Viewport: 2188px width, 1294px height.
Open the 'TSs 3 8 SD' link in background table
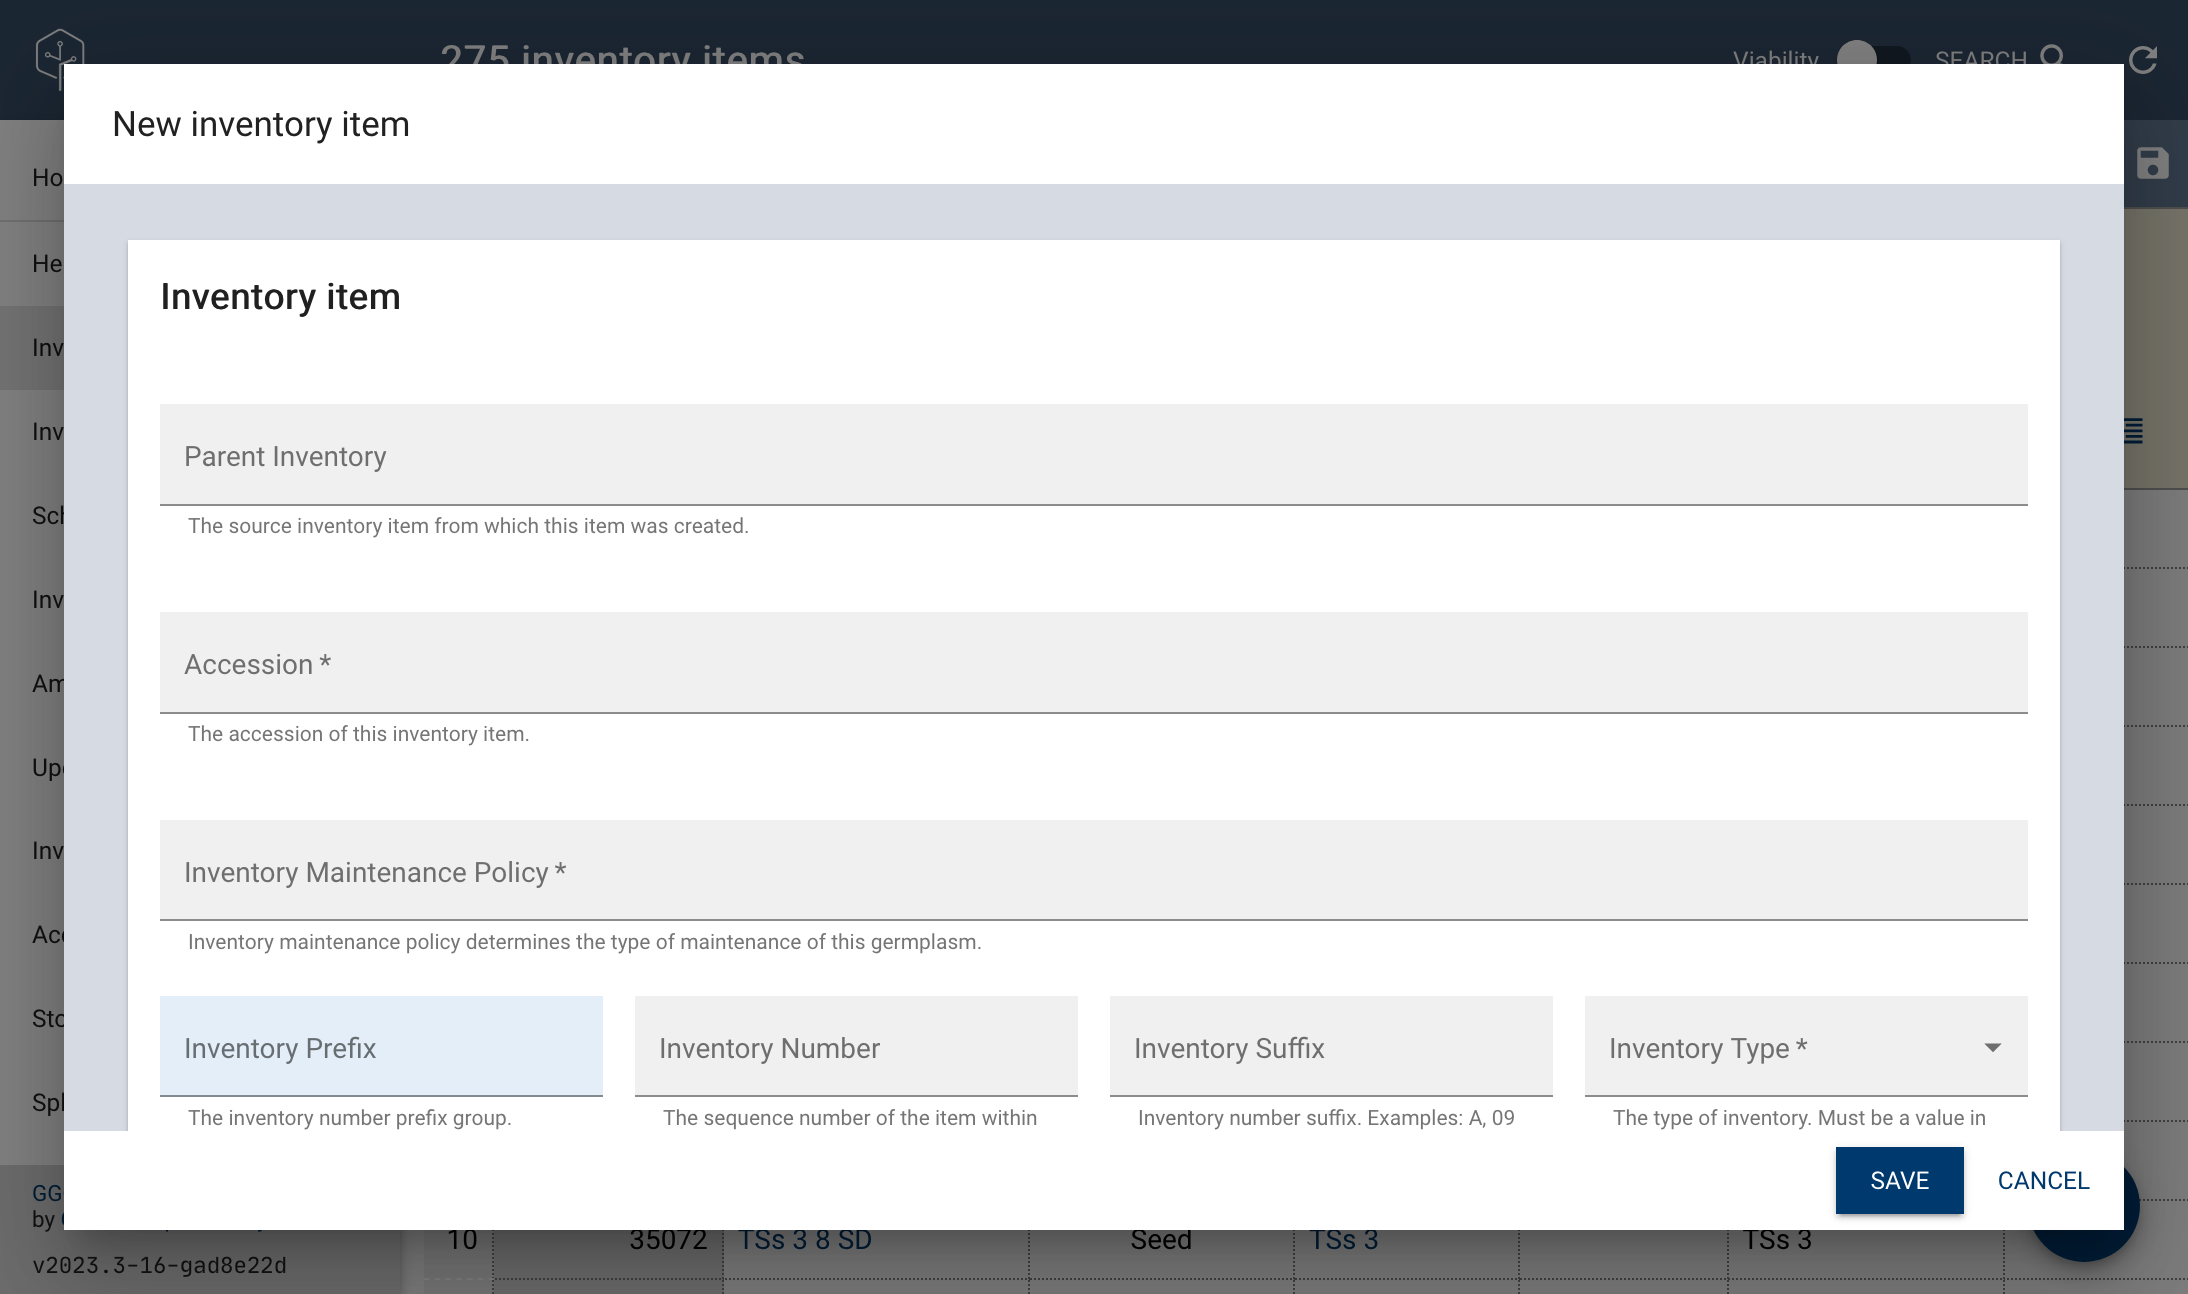coord(805,1241)
